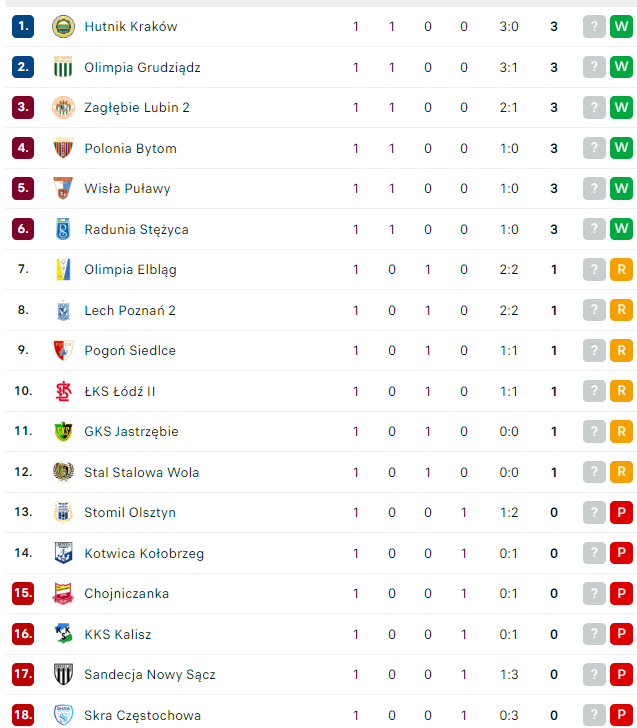Click the GKS Jastrzębie club crest
This screenshot has height=728, width=637.
(63, 431)
